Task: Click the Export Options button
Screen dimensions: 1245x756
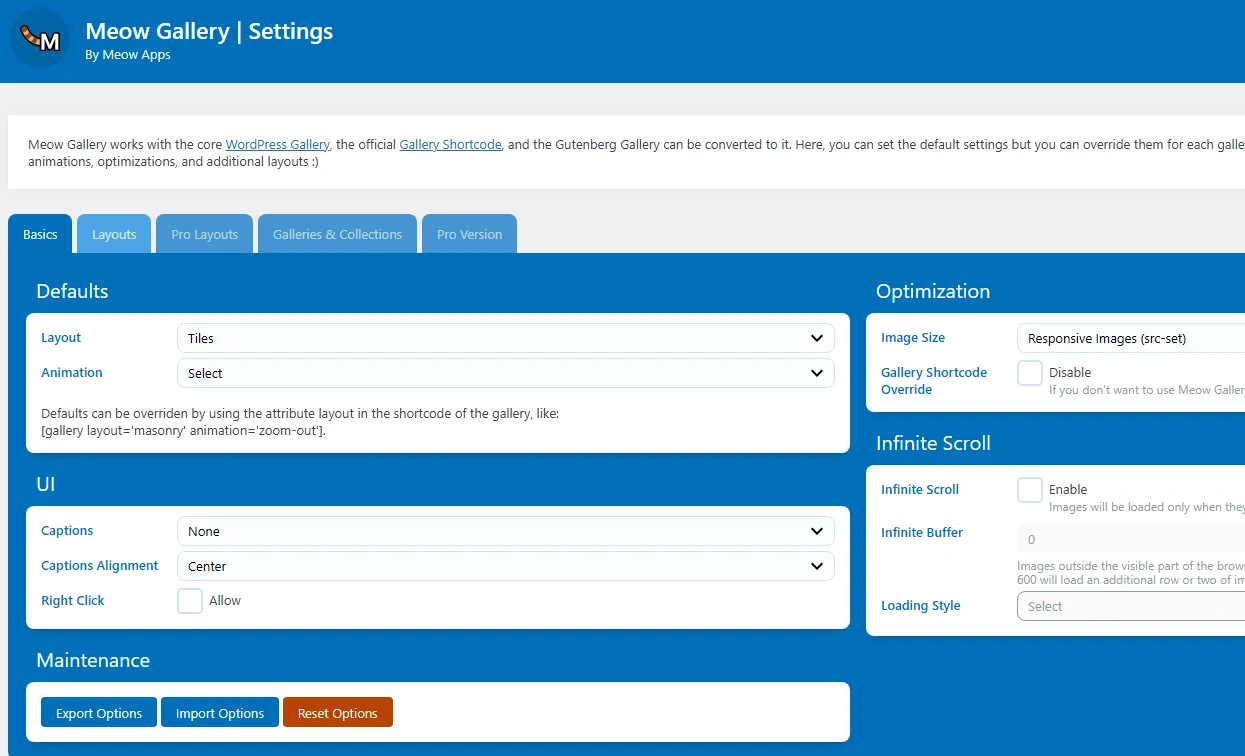Action: point(99,713)
